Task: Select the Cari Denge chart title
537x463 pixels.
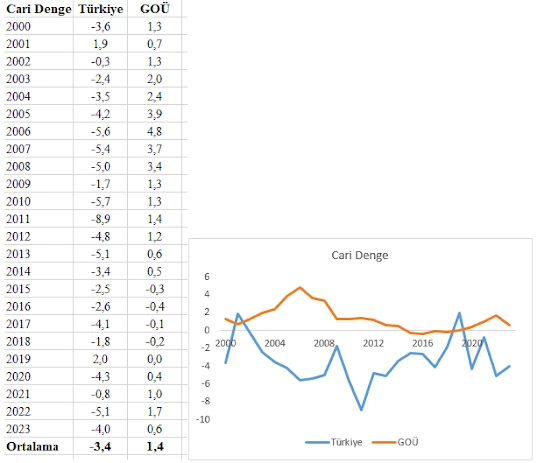Action: (360, 255)
